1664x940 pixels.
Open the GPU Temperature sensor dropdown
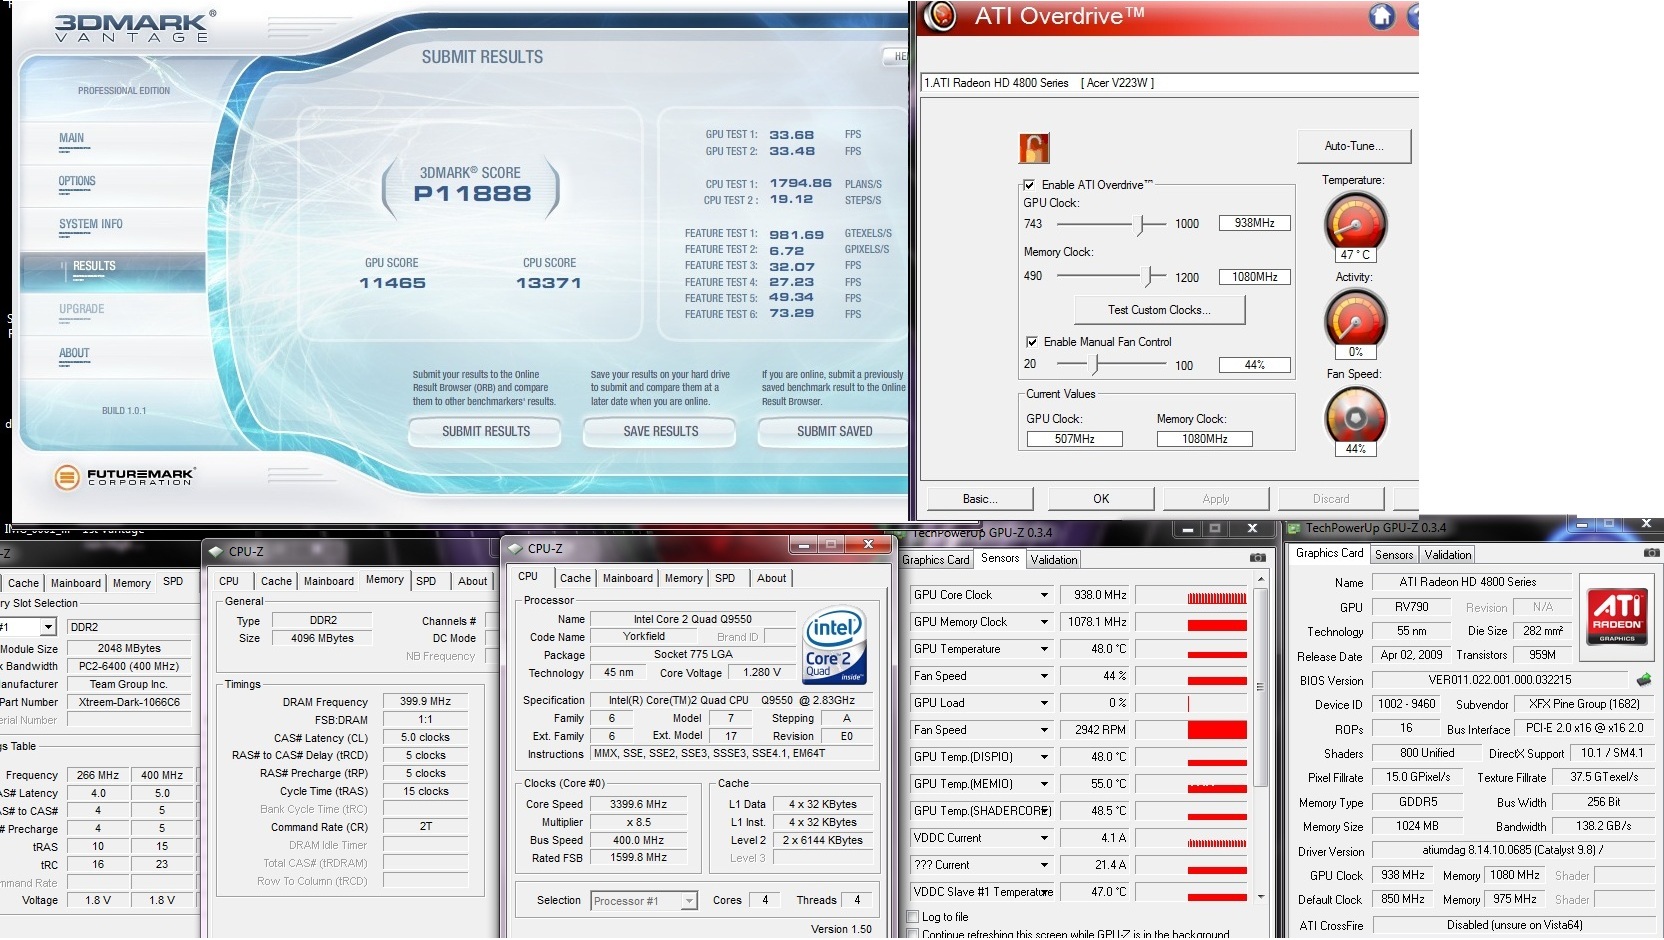[1044, 649]
